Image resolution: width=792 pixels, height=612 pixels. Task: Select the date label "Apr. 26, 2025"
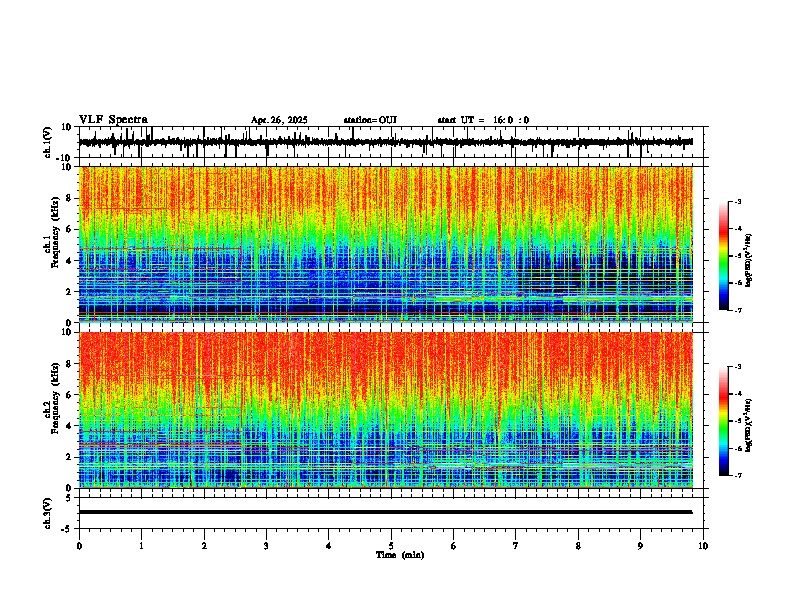(279, 120)
